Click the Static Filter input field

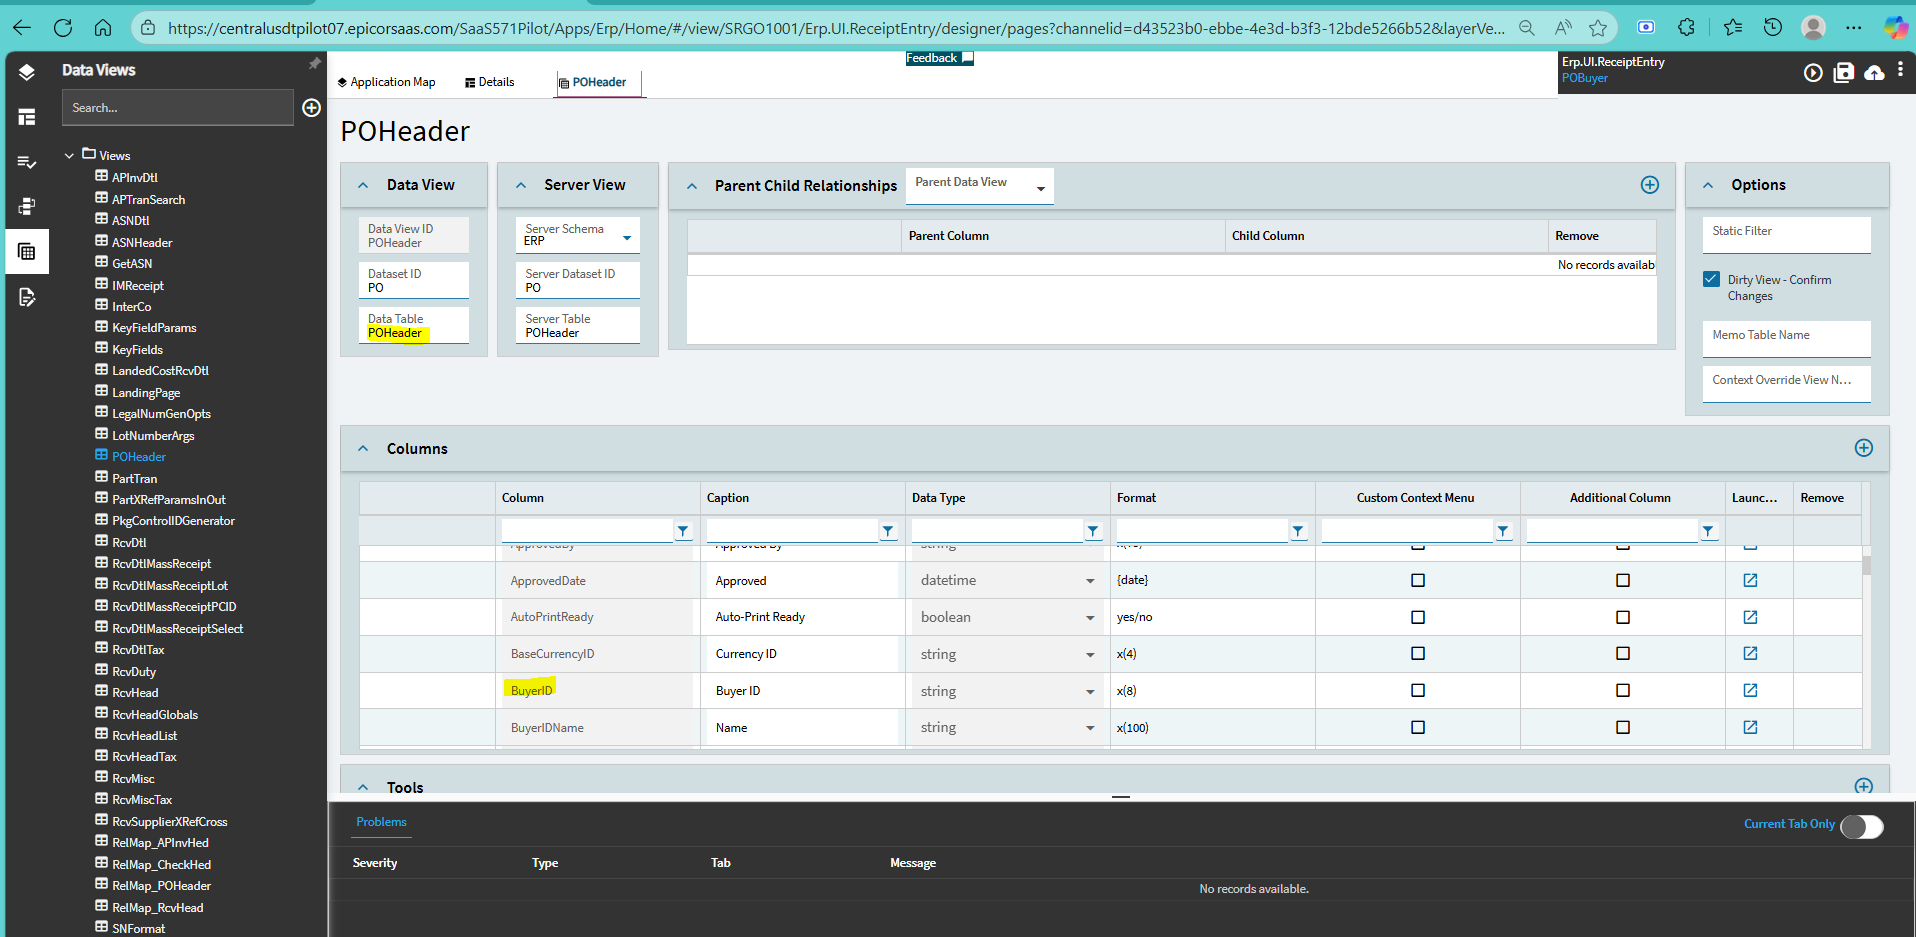click(1785, 236)
